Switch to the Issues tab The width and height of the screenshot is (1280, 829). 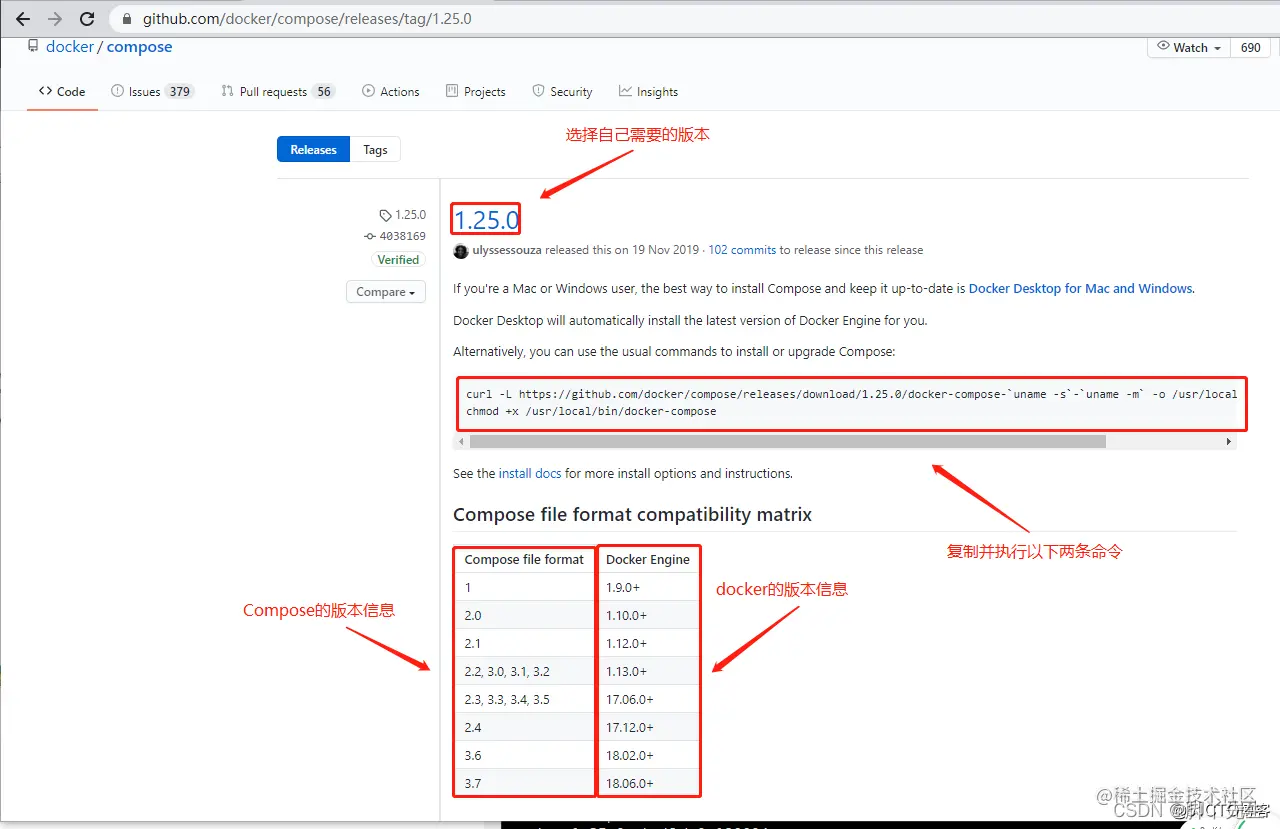[x=152, y=91]
